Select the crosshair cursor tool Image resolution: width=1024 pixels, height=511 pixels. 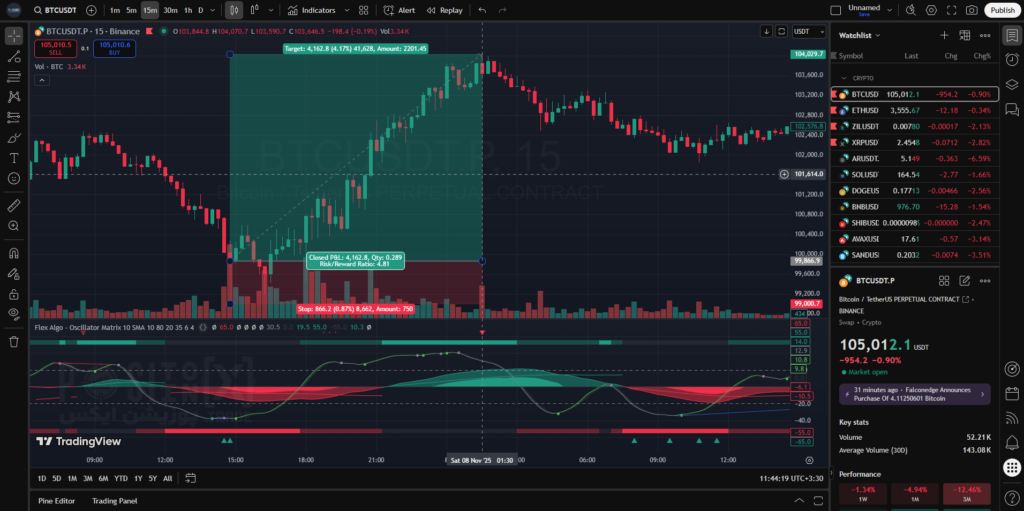pyautogui.click(x=14, y=37)
